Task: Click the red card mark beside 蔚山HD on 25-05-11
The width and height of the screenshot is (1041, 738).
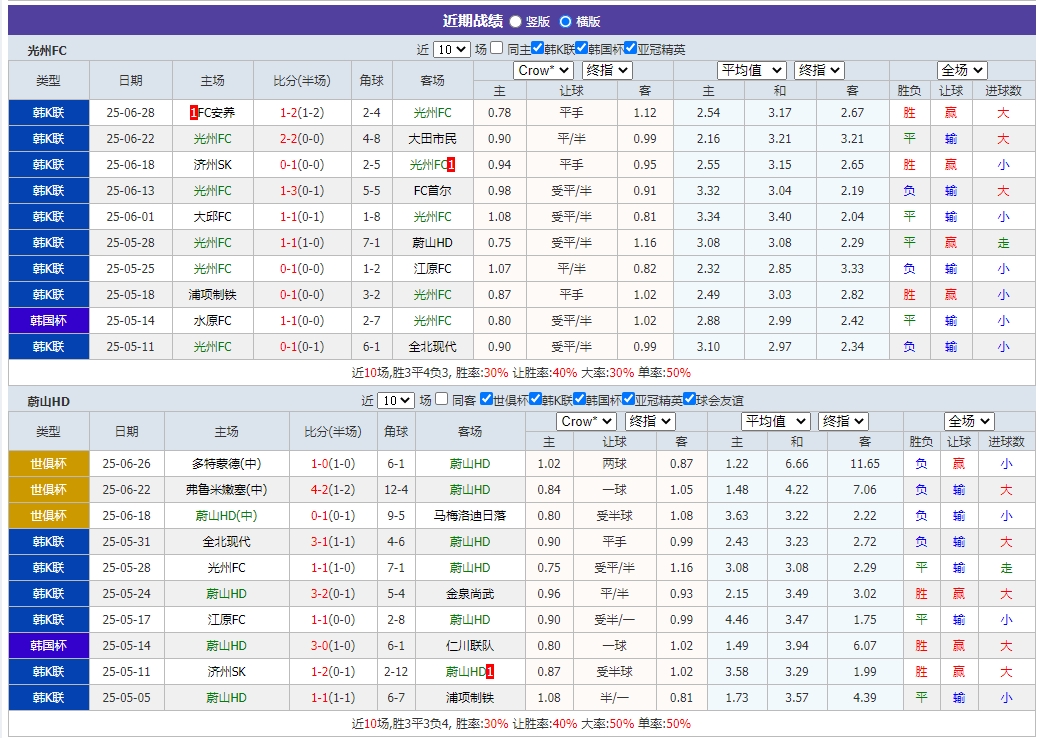Action: point(490,672)
